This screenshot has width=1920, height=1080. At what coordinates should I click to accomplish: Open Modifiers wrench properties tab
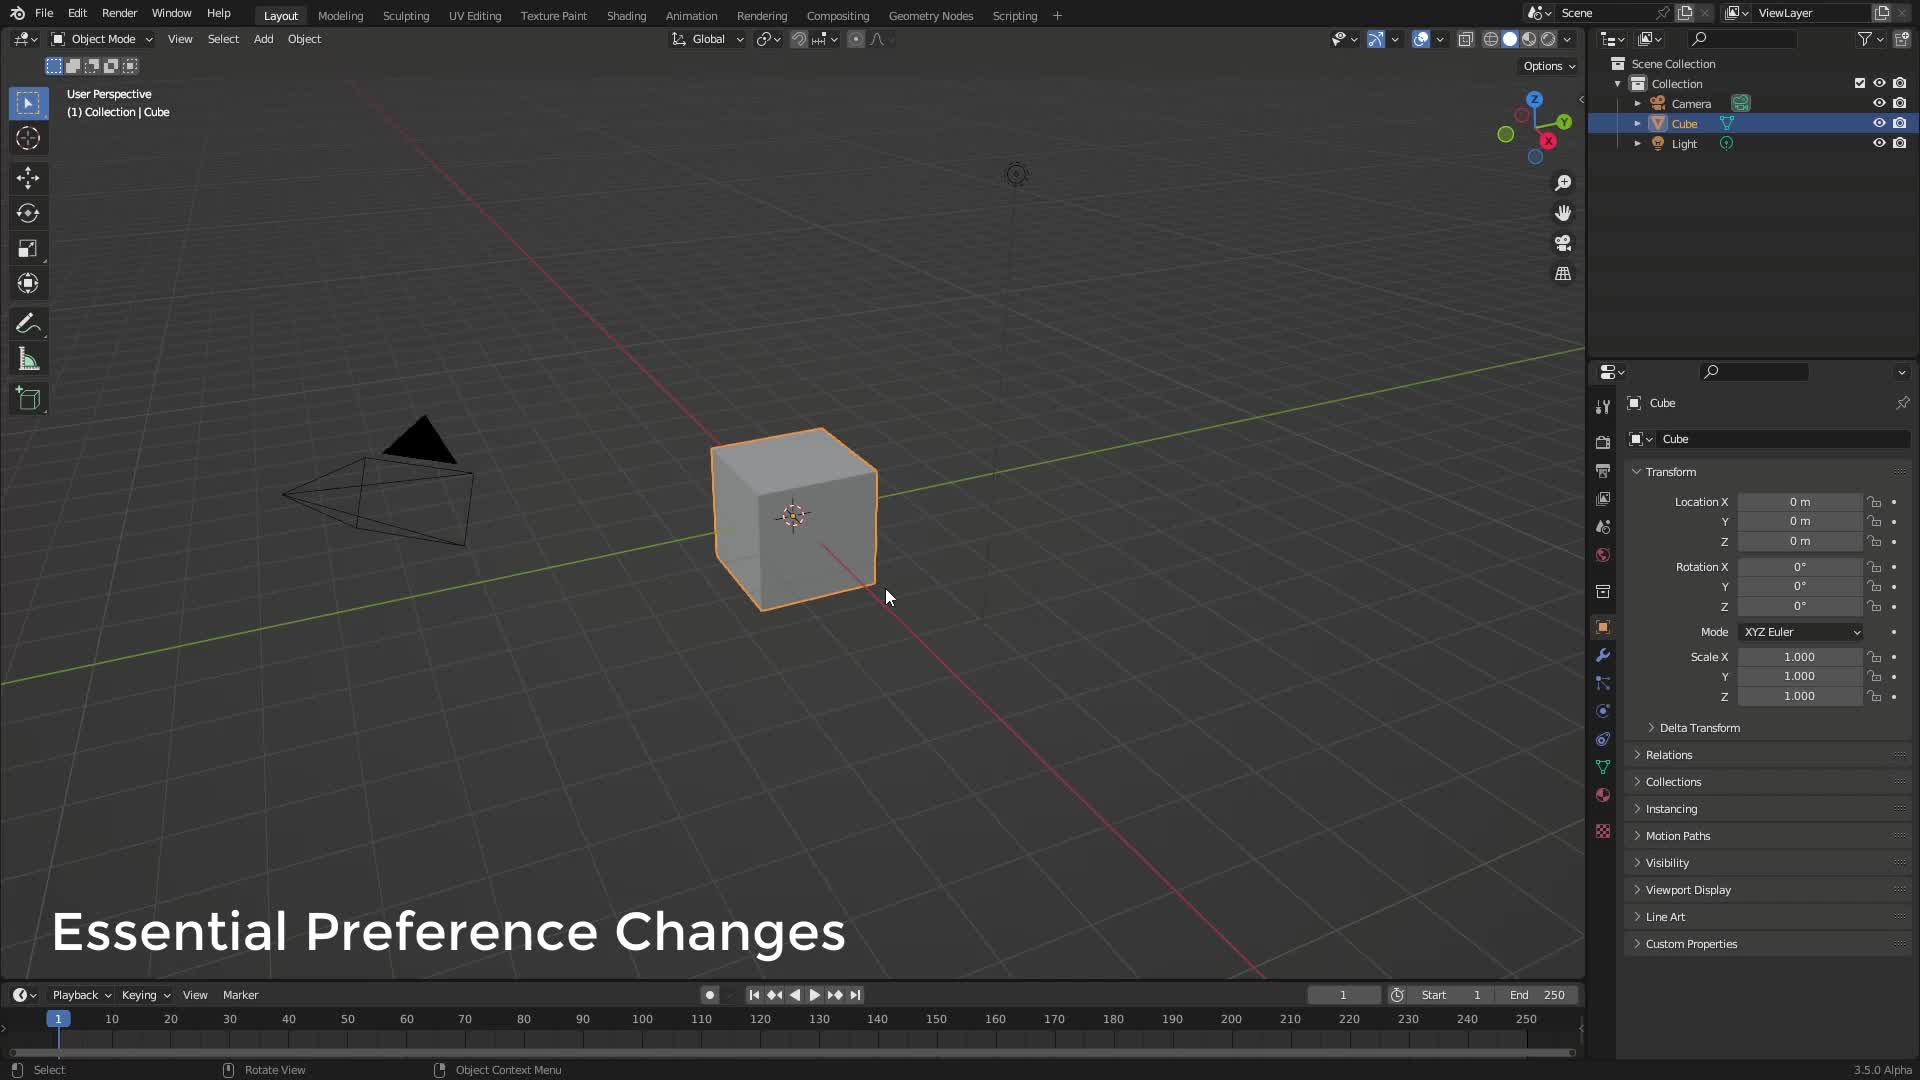tap(1603, 656)
